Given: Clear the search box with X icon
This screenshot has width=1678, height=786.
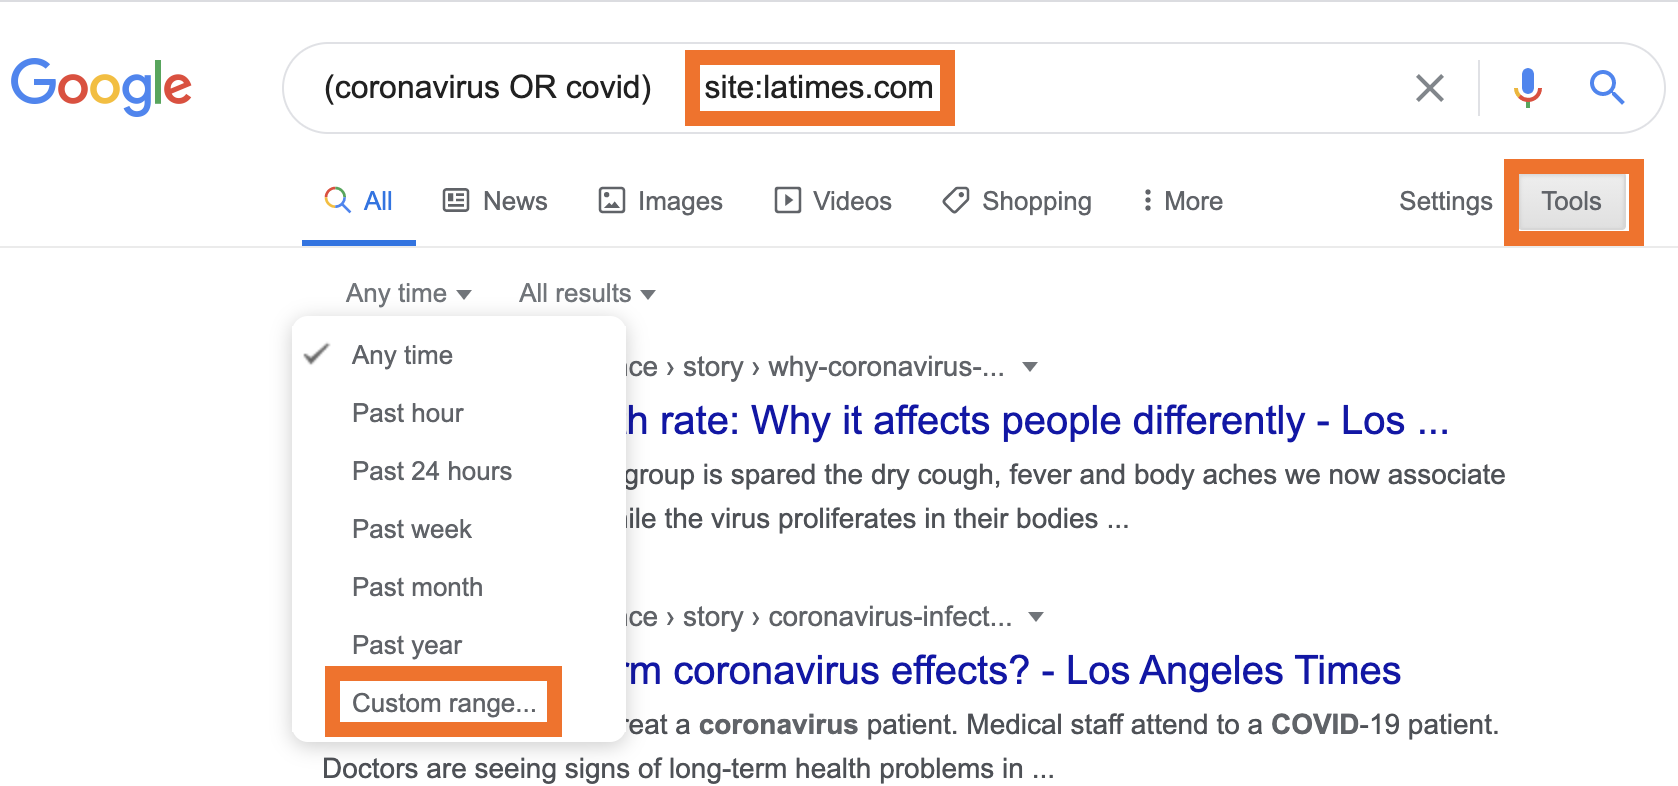Looking at the screenshot, I should [x=1430, y=88].
